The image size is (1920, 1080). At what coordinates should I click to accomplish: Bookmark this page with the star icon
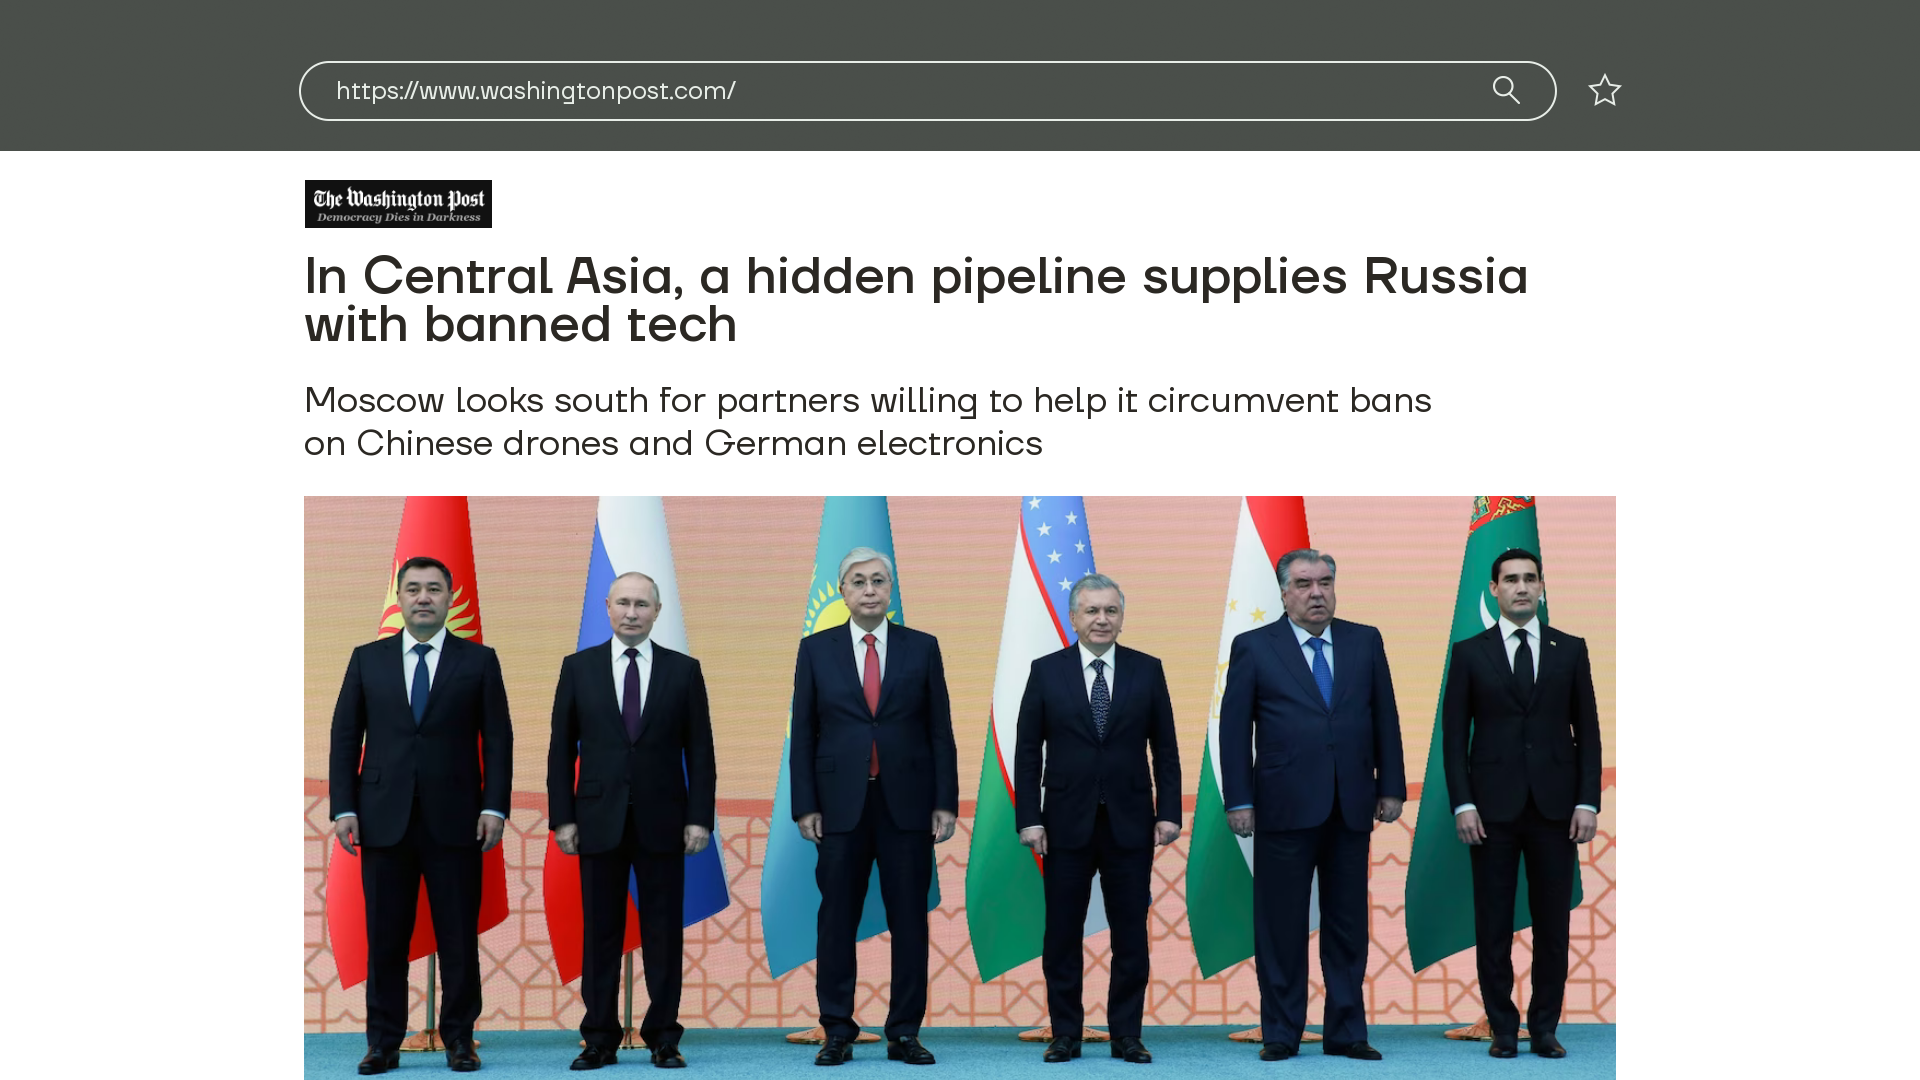(x=1604, y=90)
